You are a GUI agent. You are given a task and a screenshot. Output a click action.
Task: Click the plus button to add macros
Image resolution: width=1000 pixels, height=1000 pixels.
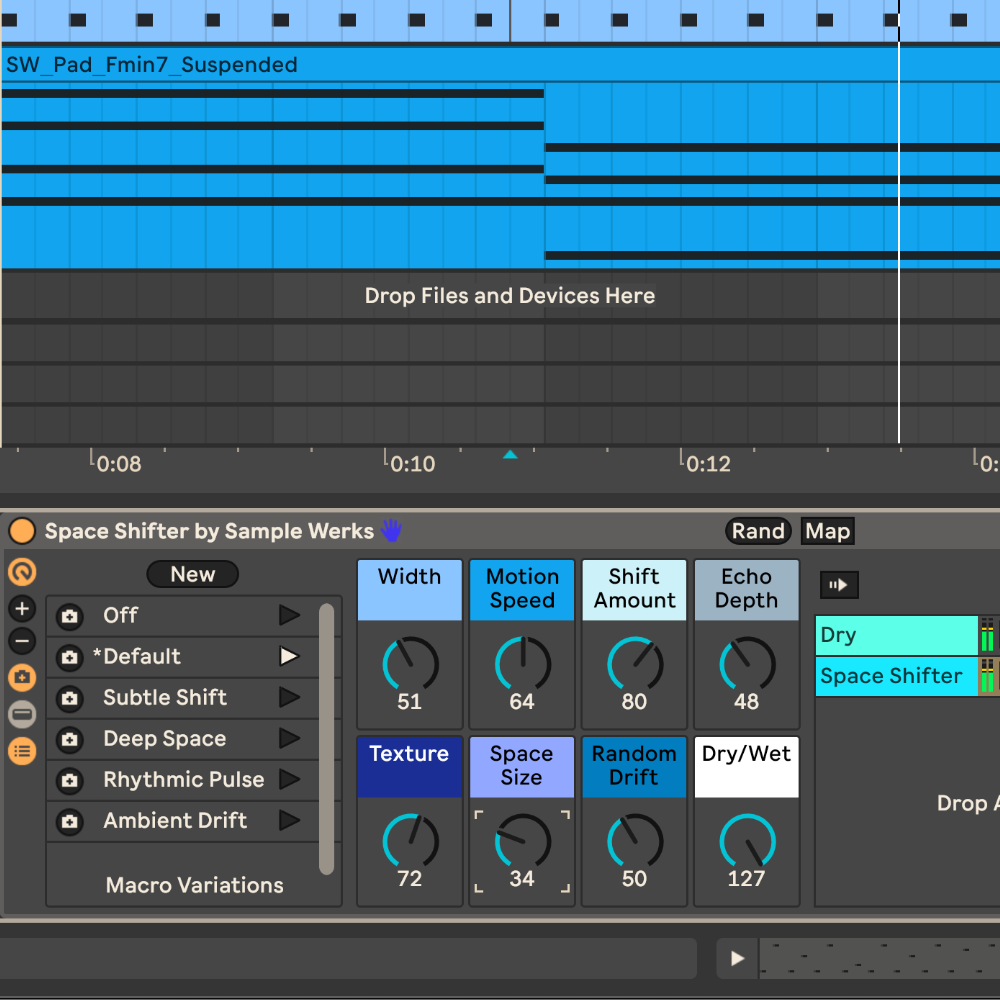[22, 609]
